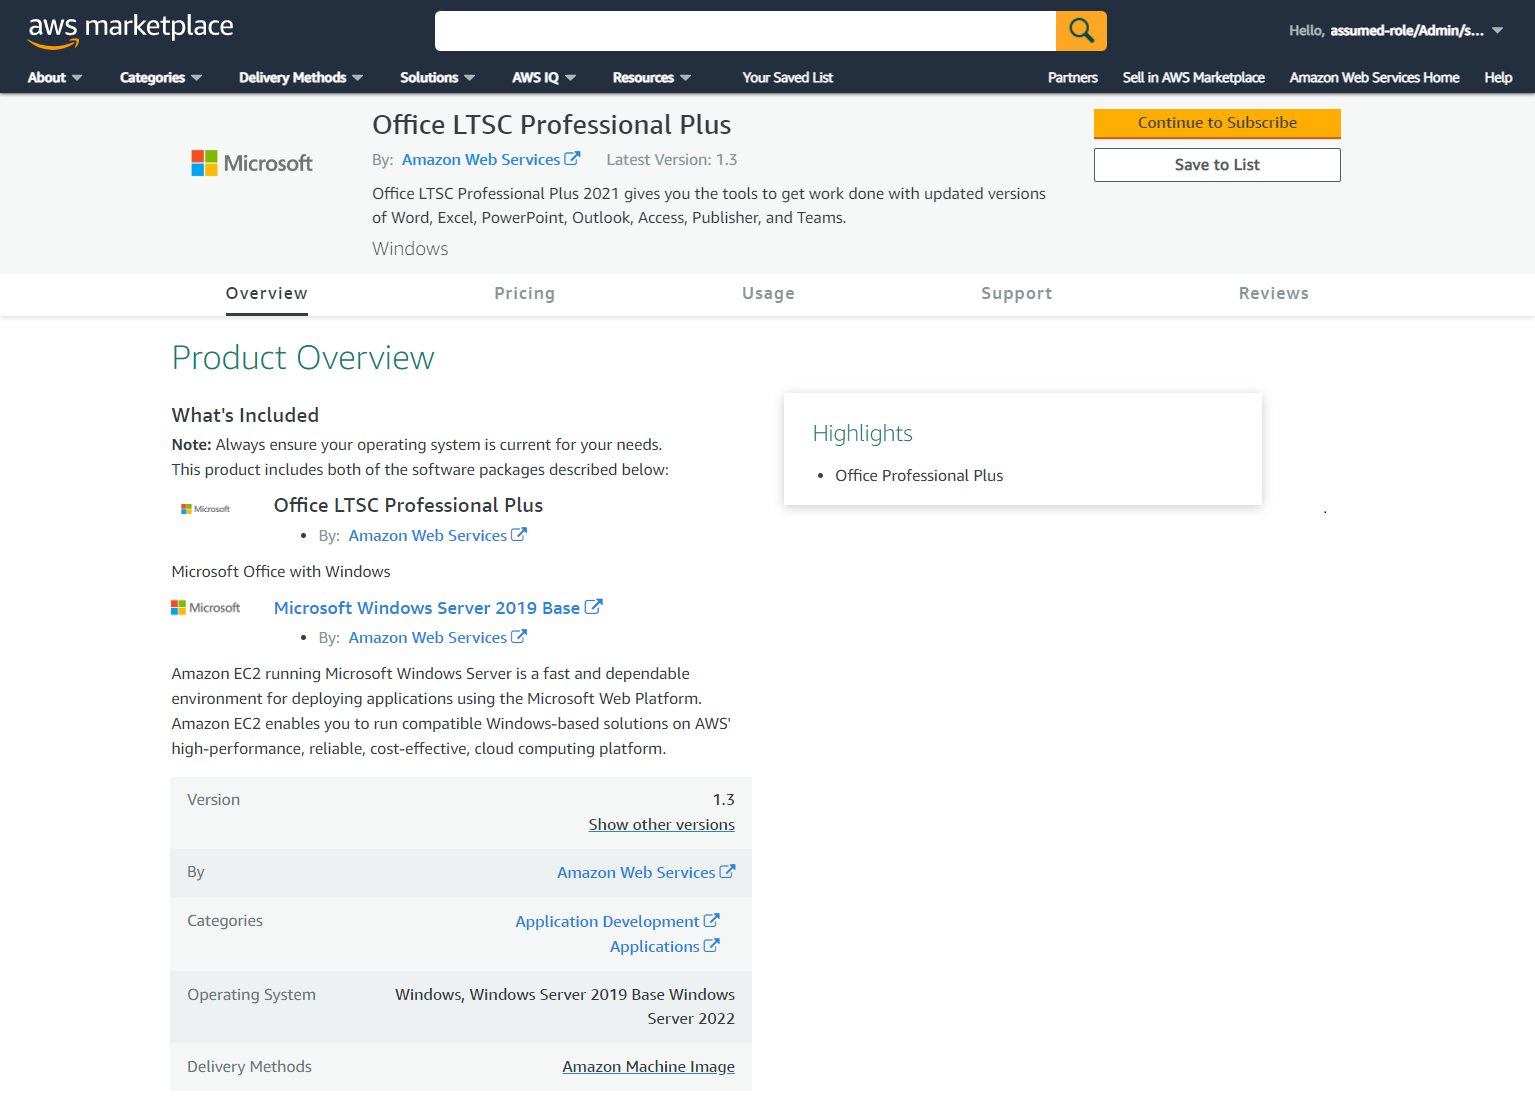
Task: Click the 'Product Overview' heading
Action: click(x=303, y=357)
